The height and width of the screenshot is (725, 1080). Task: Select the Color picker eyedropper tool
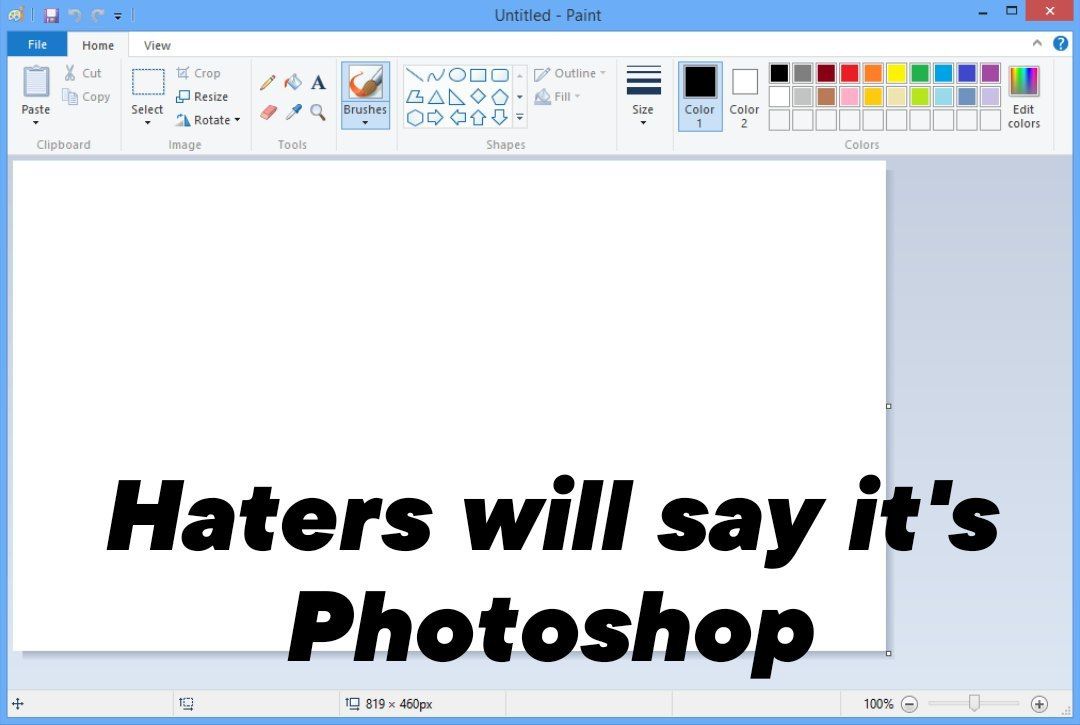tap(293, 112)
